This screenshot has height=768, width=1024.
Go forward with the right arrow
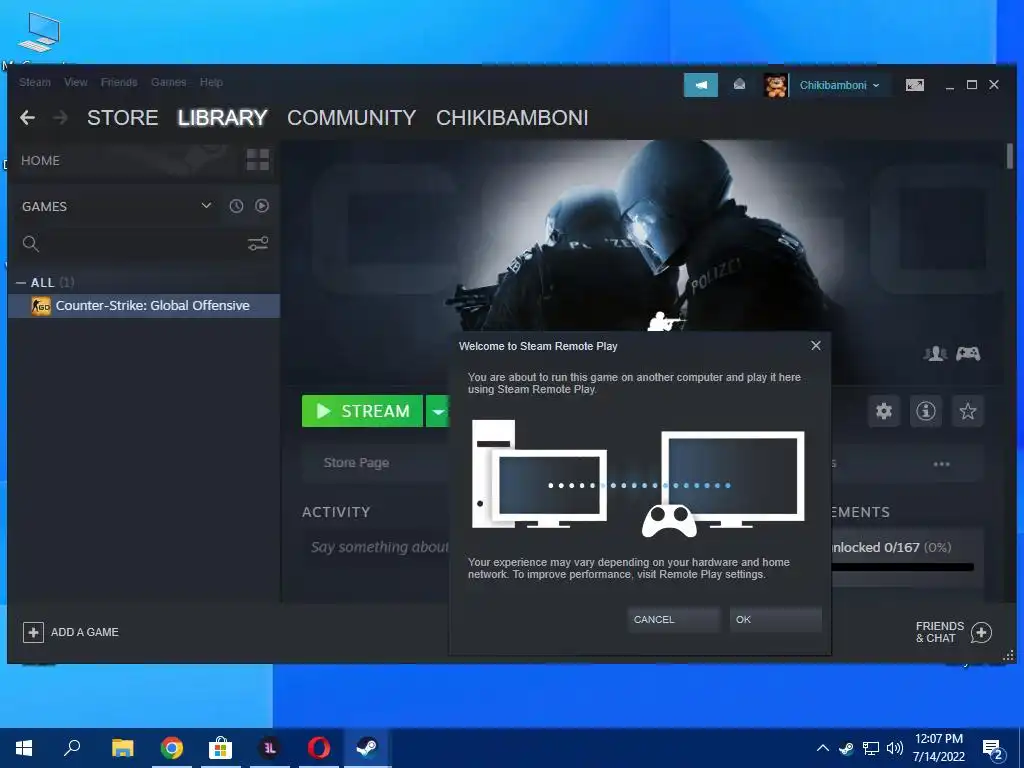(x=60, y=118)
